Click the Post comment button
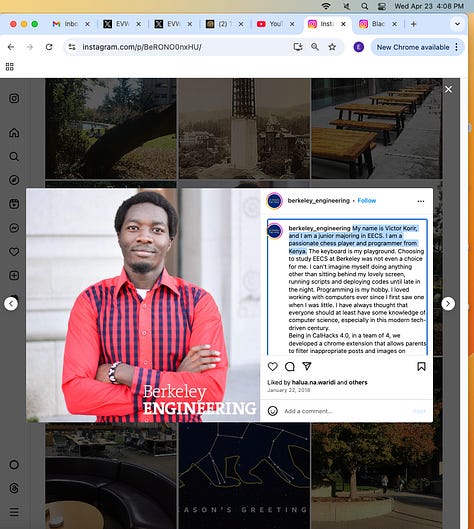Screen dimensions: 474x529 point(419,411)
